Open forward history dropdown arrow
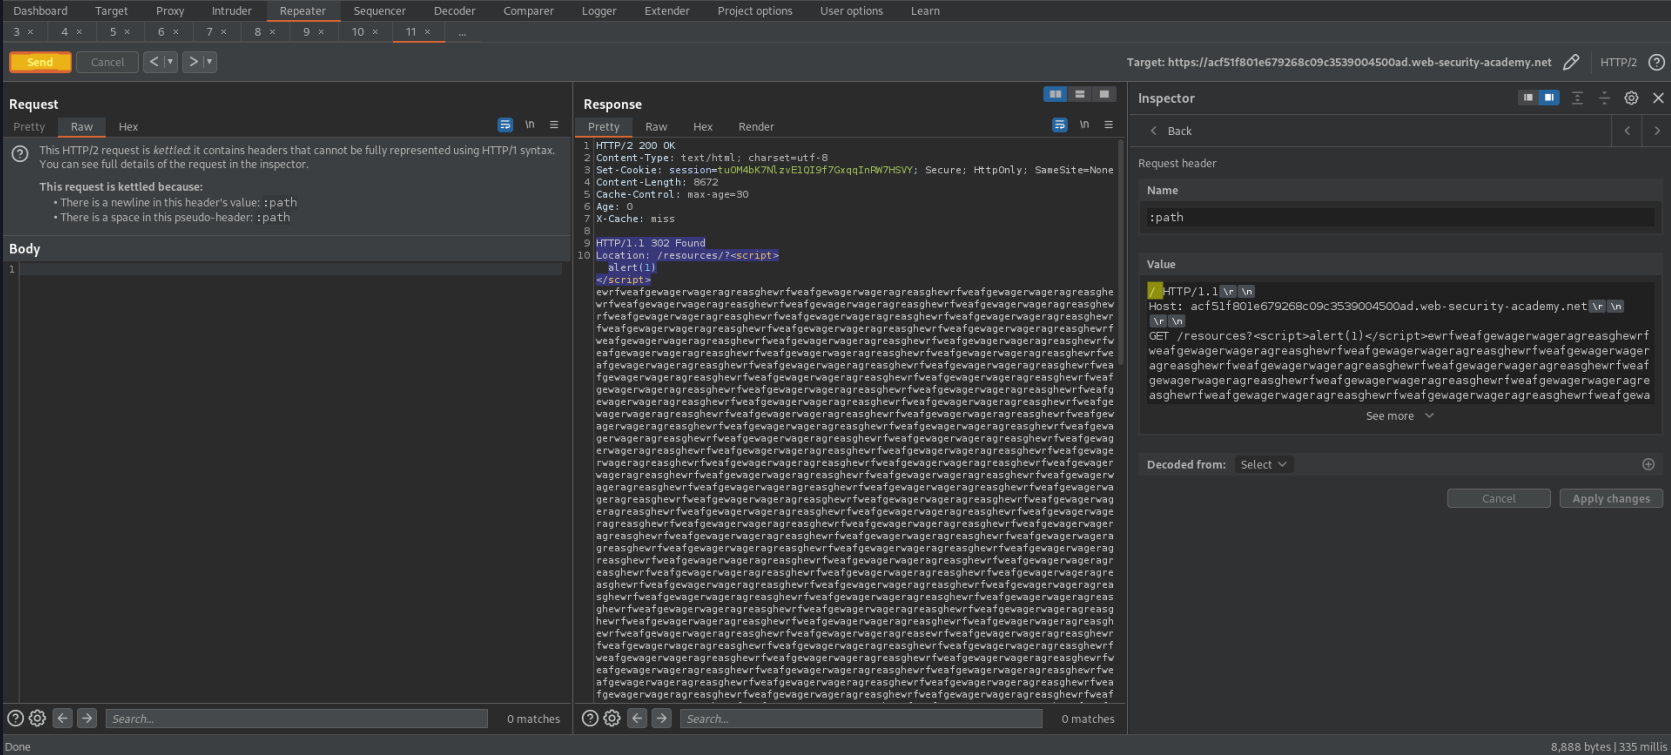This screenshot has height=755, width=1671. click(209, 62)
